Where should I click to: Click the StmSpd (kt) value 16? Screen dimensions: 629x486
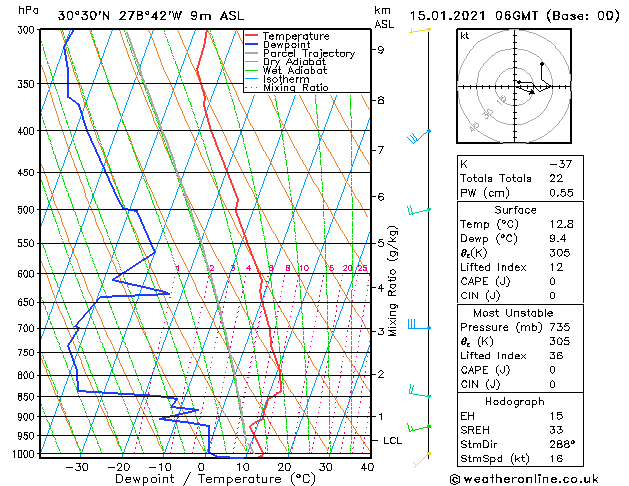tap(556, 458)
